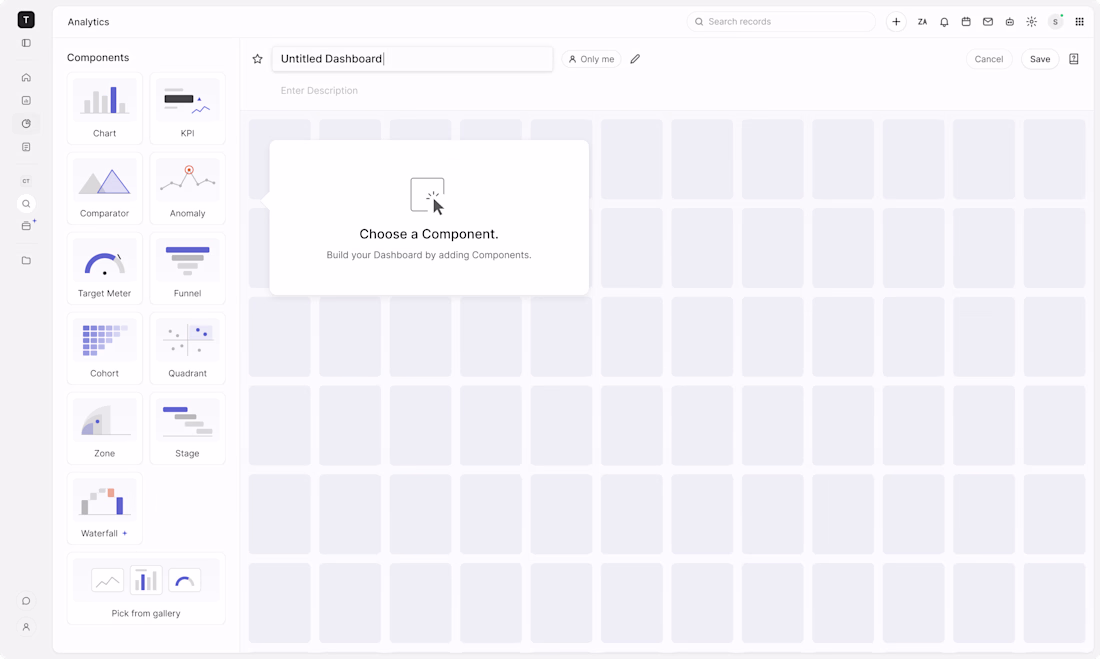Viewport: 1100px width, 659px height.
Task: Add the Chart component
Action: click(105, 108)
